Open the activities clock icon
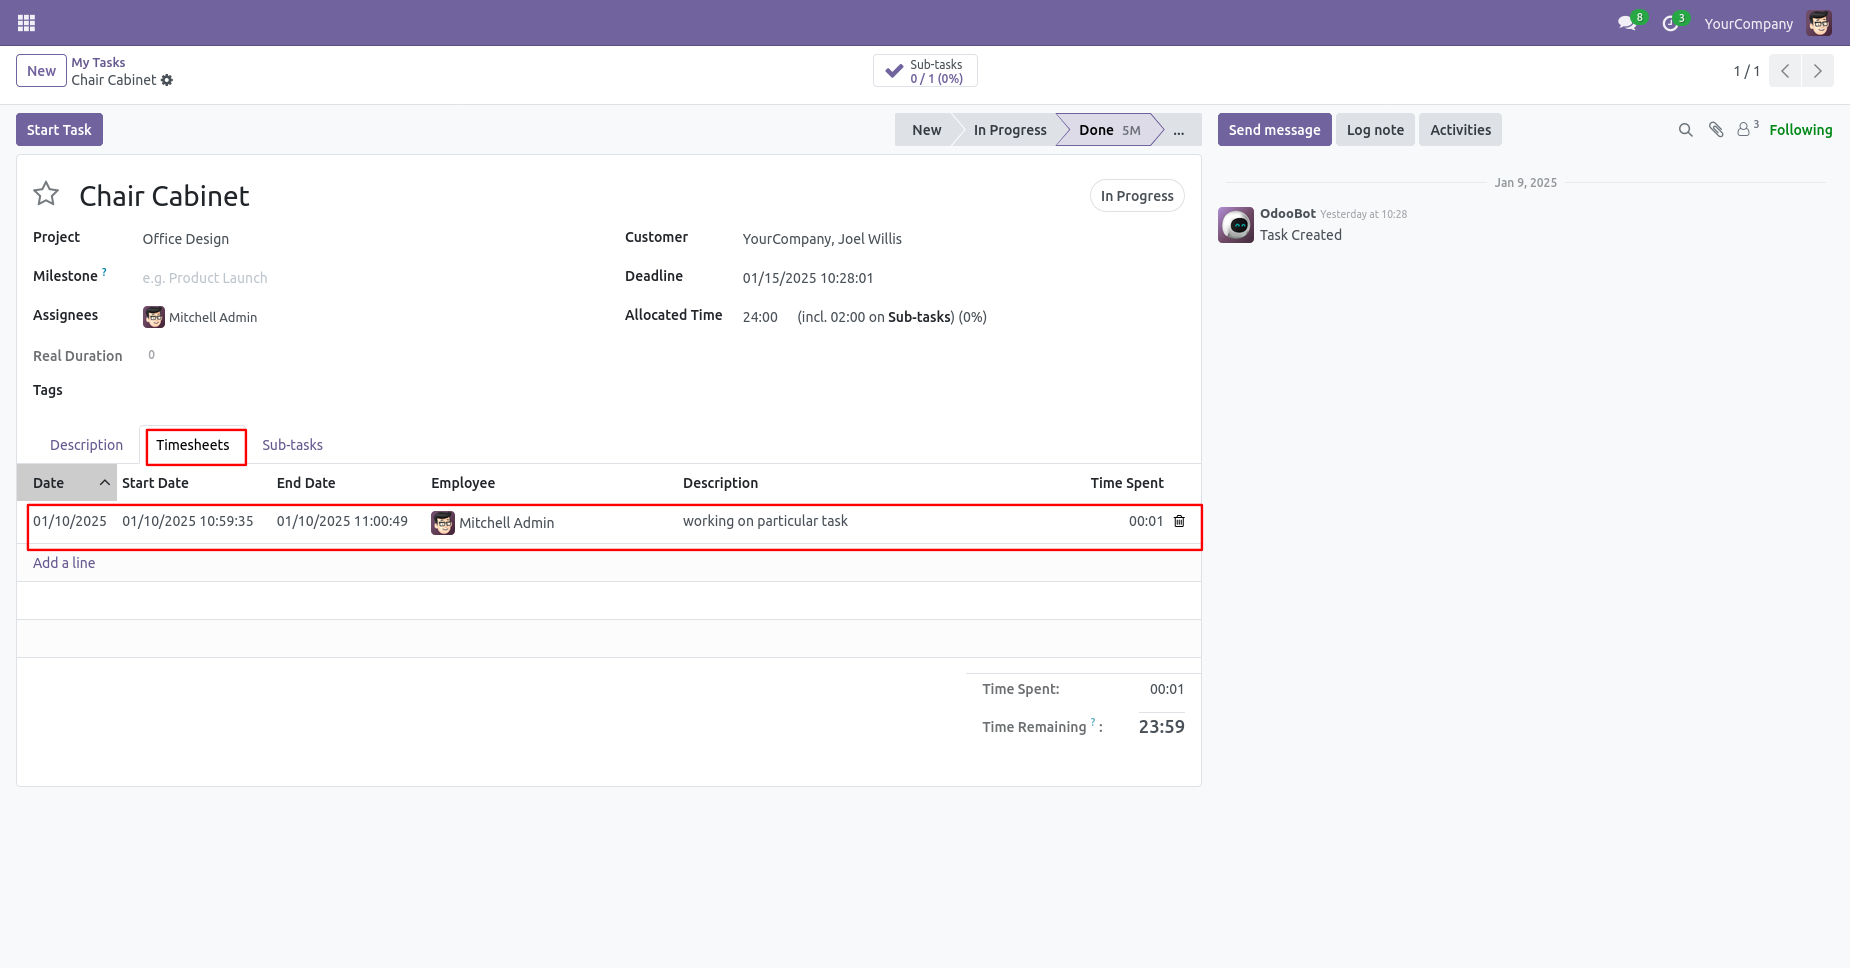Viewport: 1850px width, 968px height. coord(1670,23)
